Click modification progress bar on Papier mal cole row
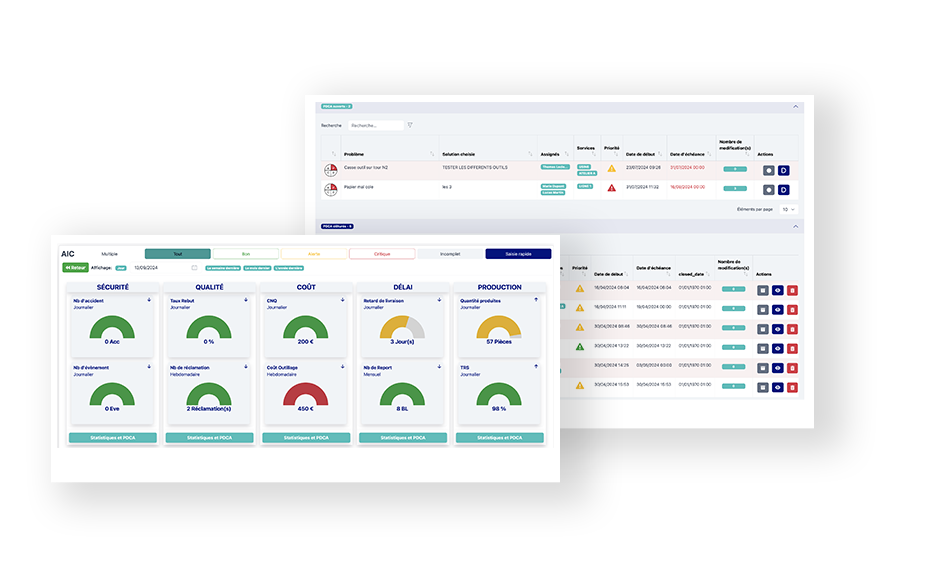 (735, 188)
